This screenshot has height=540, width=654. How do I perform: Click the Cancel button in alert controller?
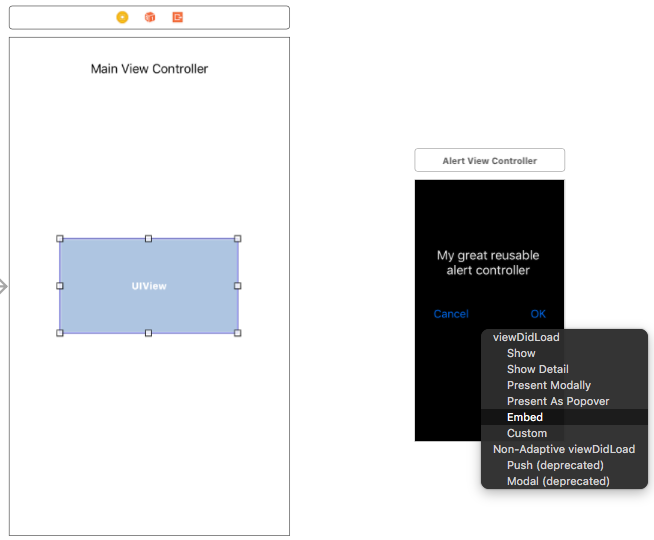(x=451, y=314)
